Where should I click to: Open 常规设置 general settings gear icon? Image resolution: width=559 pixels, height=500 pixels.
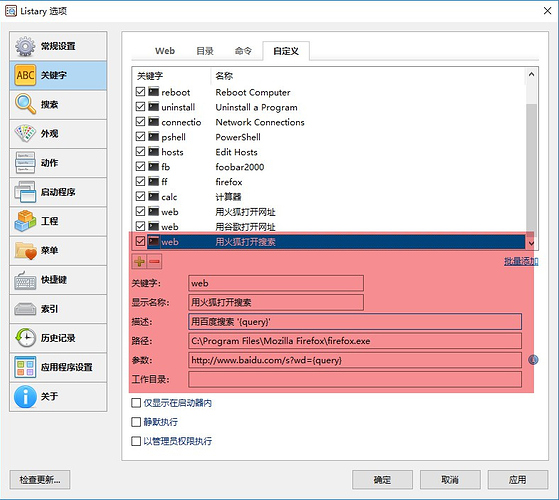25,46
